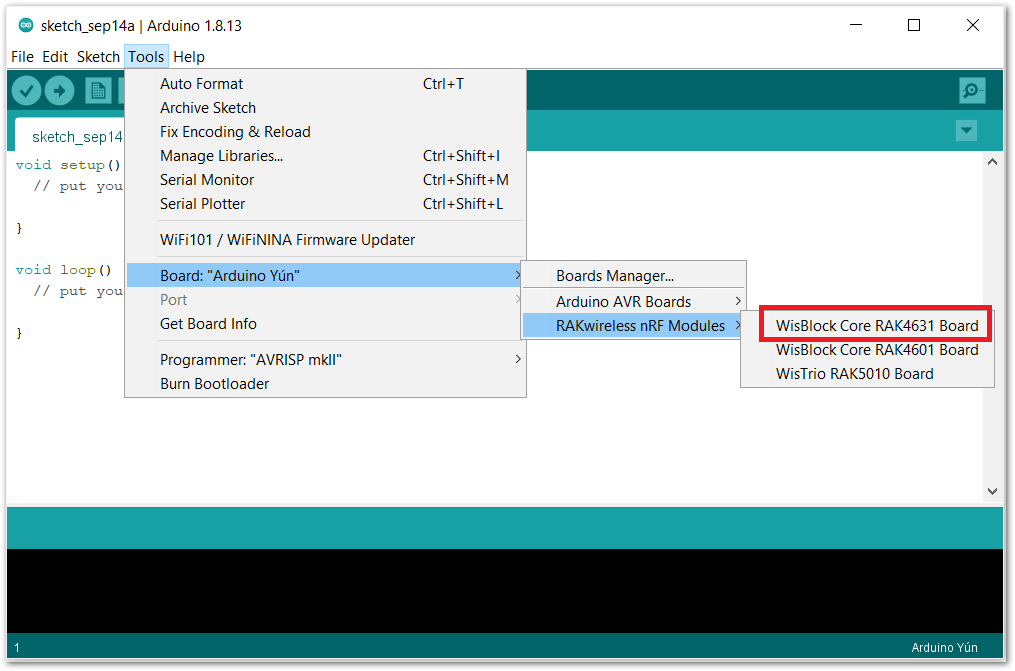This screenshot has width=1015, height=671.
Task: Open Programmer: "AVRISP mkII" entry
Action: click(x=325, y=360)
